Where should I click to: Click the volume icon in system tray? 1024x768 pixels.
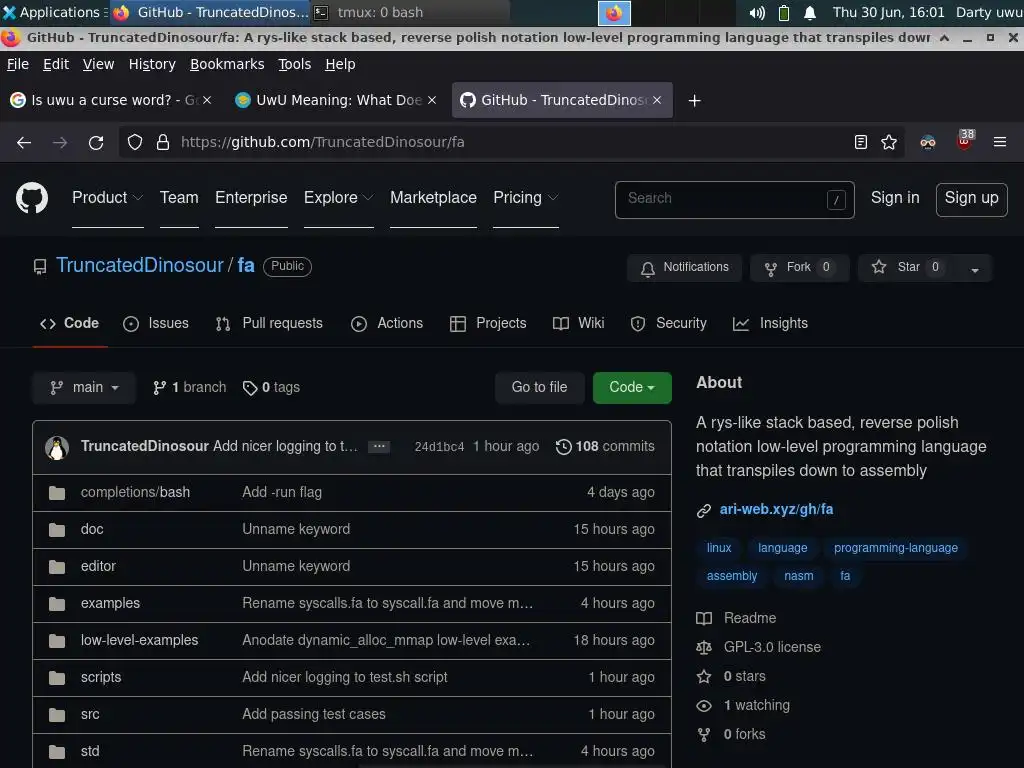(x=757, y=12)
